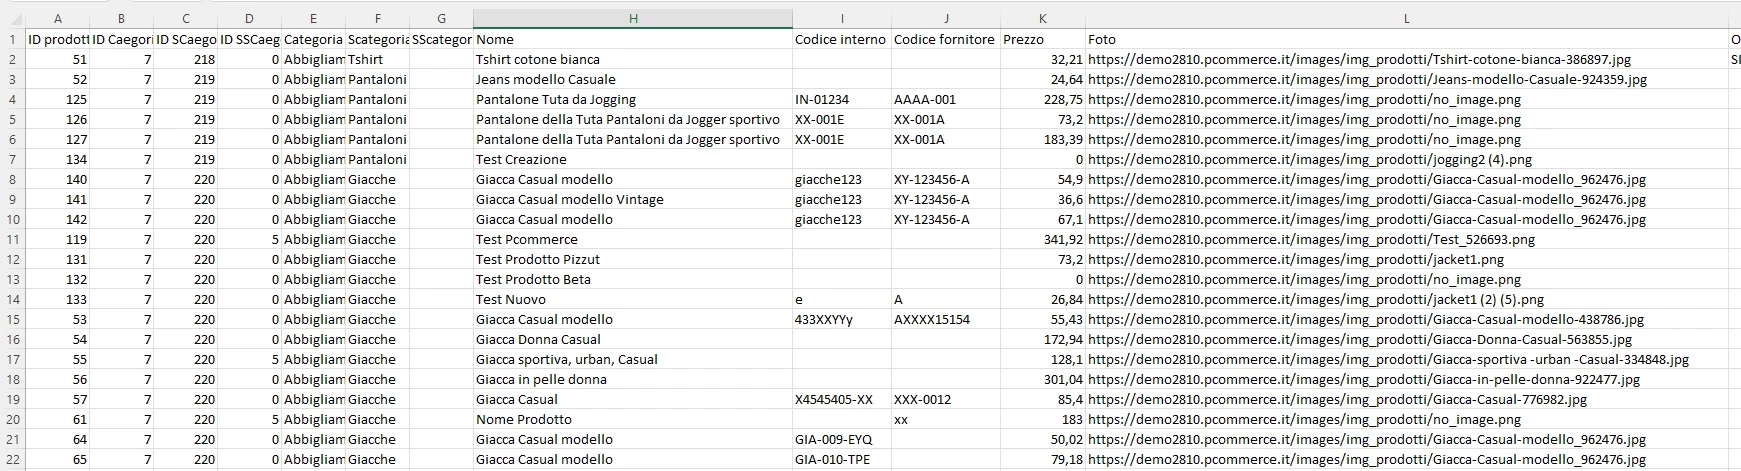Click the 'Nome' header cell
Screen dimensions: 1741x471
(633, 39)
